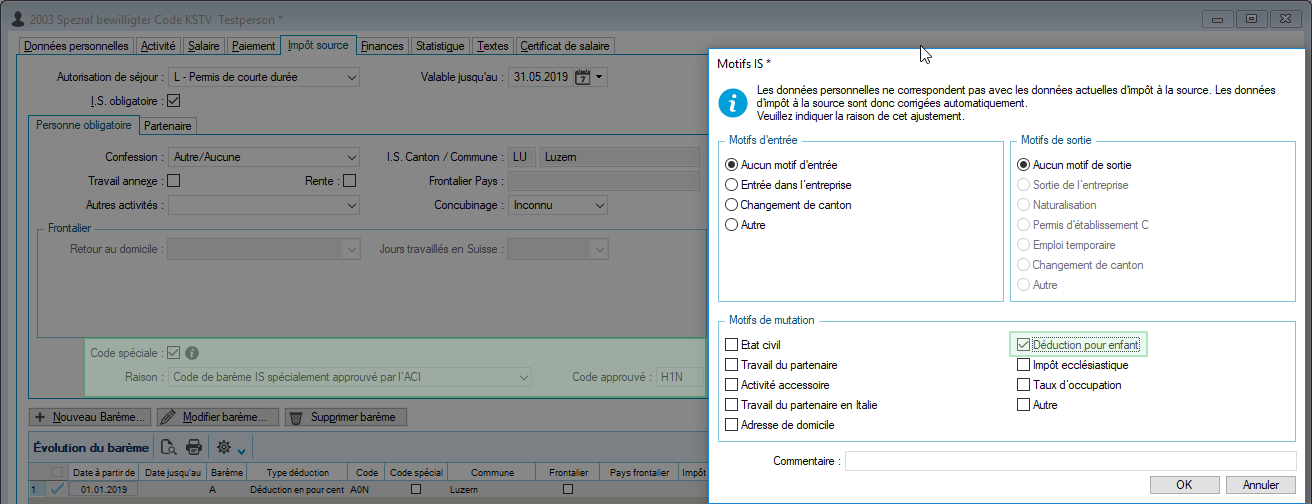Screen dimensions: 1312x504
Task: Click gear settings icon in Évolution du barème toolbar
Action: [x=224, y=447]
